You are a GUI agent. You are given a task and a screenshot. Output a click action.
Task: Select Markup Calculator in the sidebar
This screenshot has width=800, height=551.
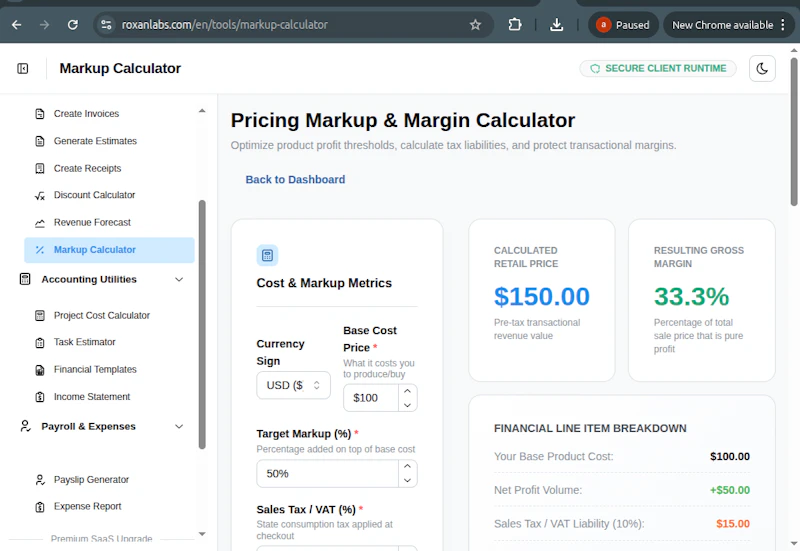109,250
